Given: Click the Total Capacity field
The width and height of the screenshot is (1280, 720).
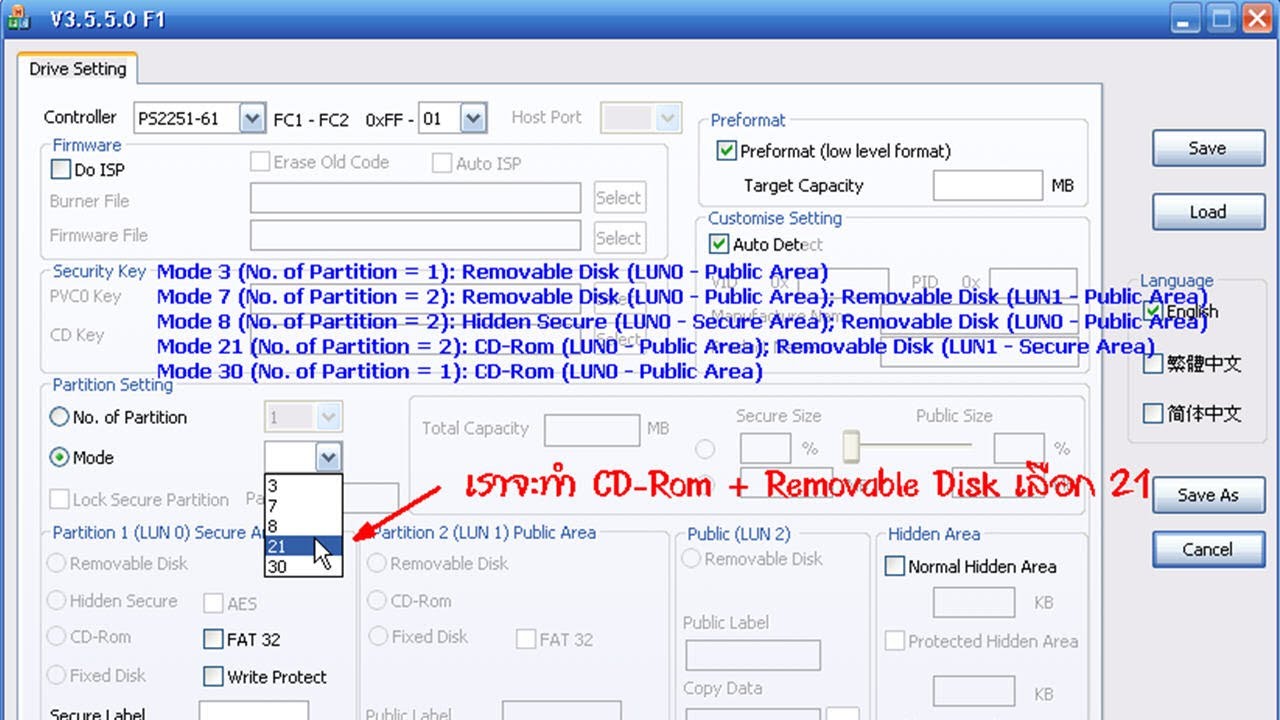Looking at the screenshot, I should [x=592, y=430].
